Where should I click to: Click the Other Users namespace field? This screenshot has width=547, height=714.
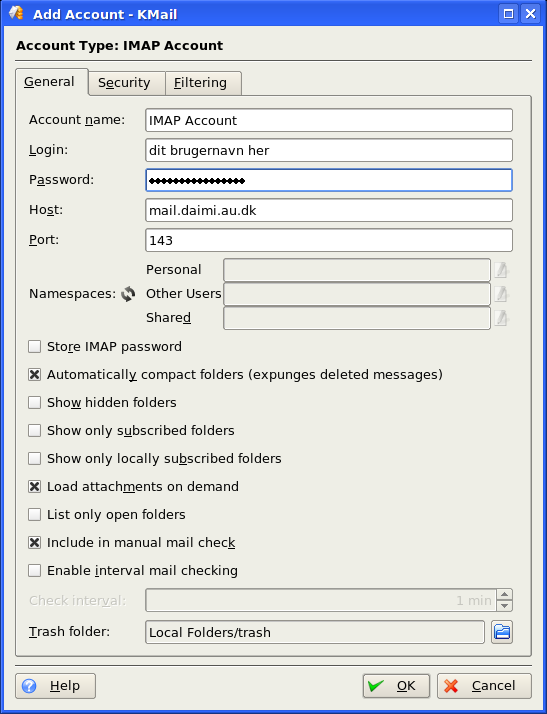coord(357,294)
